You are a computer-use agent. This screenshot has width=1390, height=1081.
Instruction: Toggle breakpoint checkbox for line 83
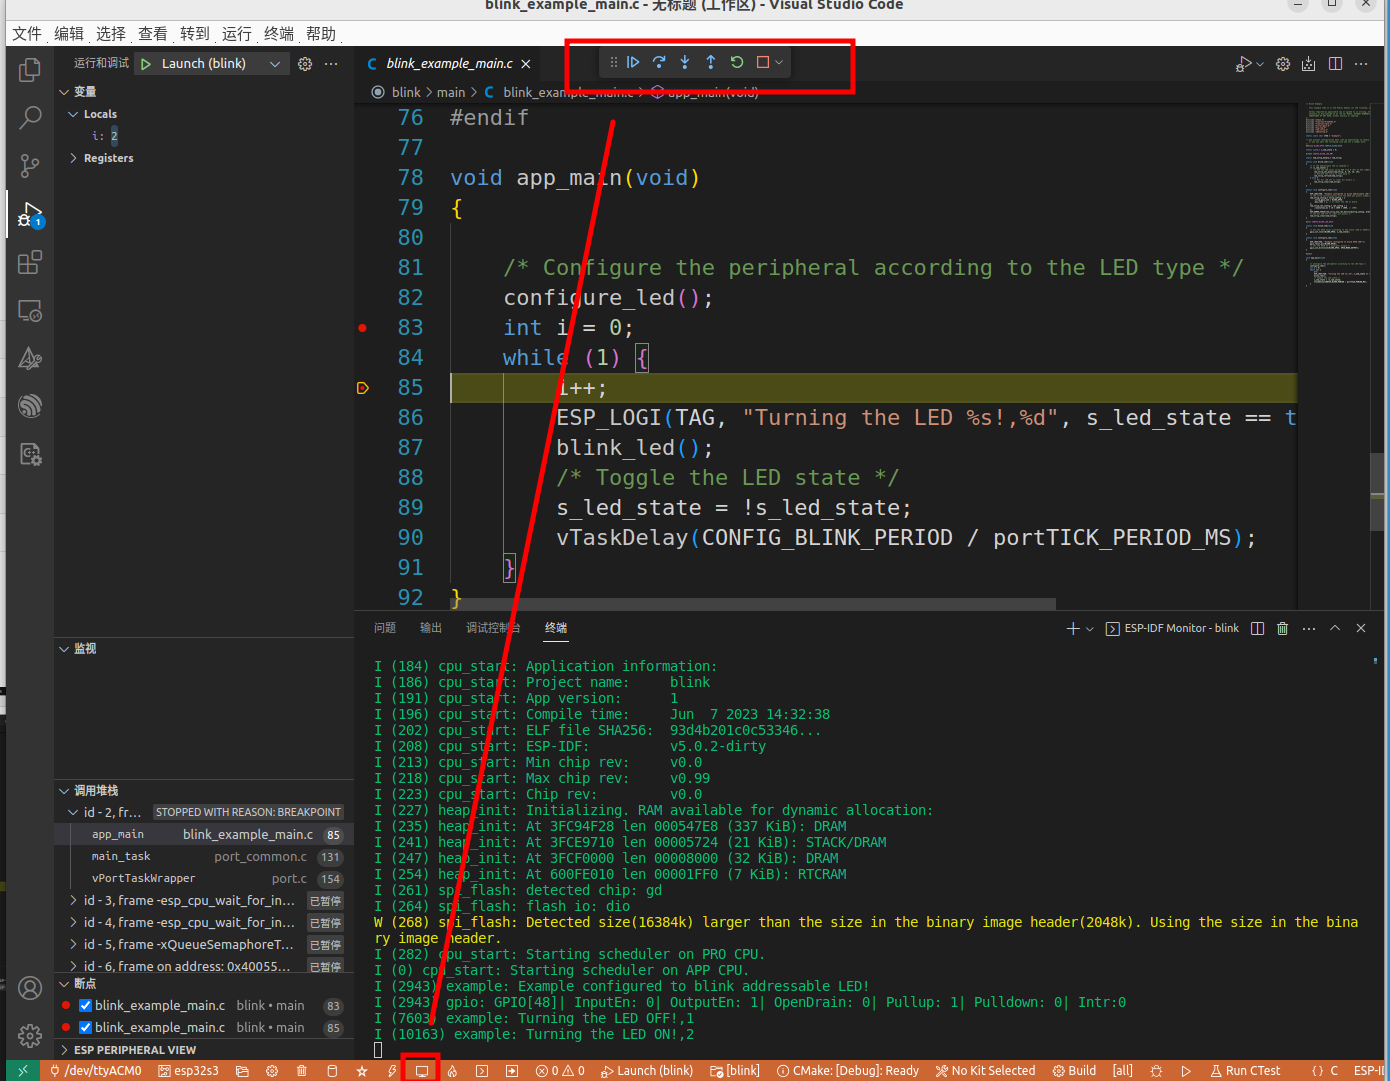coord(85,1005)
